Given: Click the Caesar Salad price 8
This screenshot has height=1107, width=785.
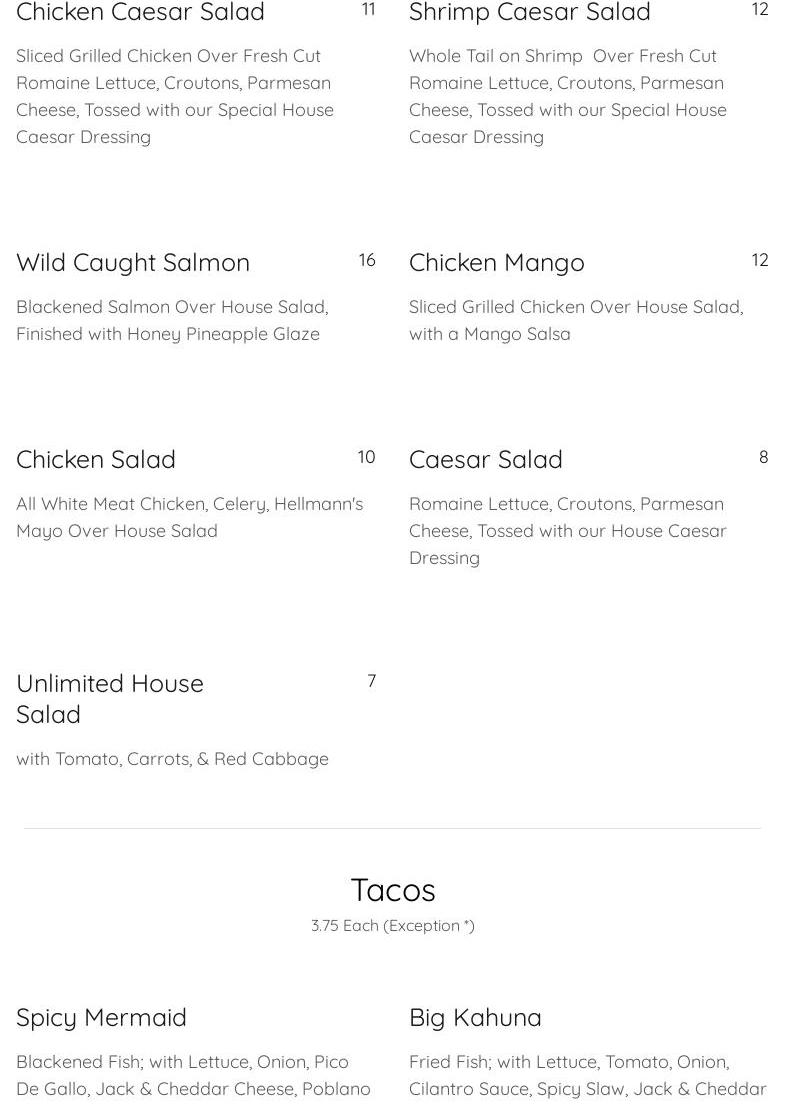Looking at the screenshot, I should [x=763, y=457].
